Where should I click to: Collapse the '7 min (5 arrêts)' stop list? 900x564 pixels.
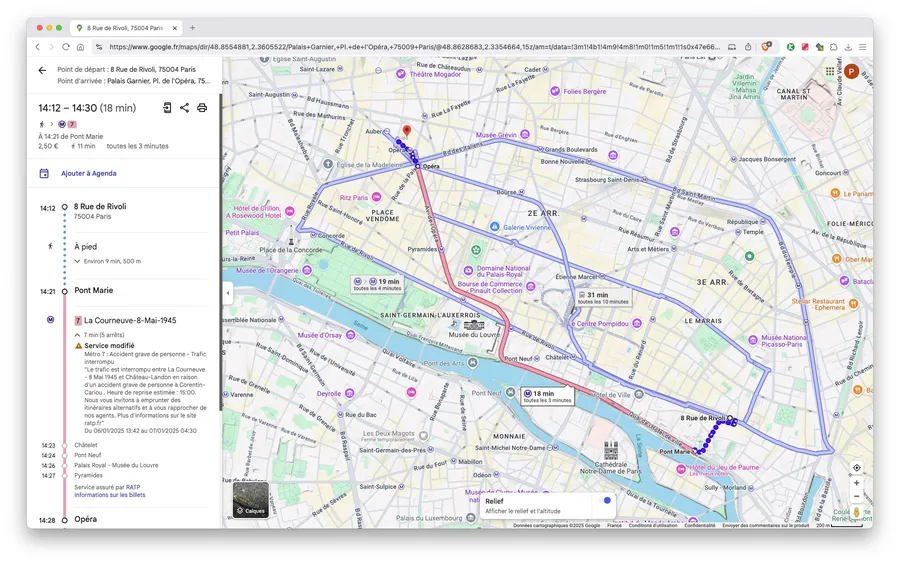coord(100,334)
